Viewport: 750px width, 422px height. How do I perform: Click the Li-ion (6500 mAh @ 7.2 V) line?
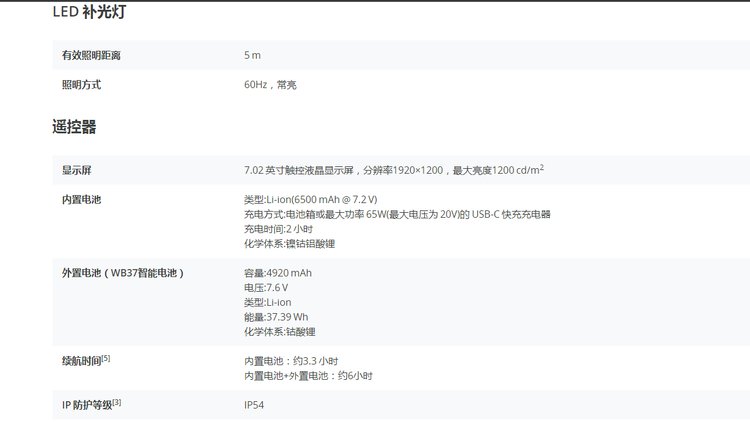tap(310, 200)
